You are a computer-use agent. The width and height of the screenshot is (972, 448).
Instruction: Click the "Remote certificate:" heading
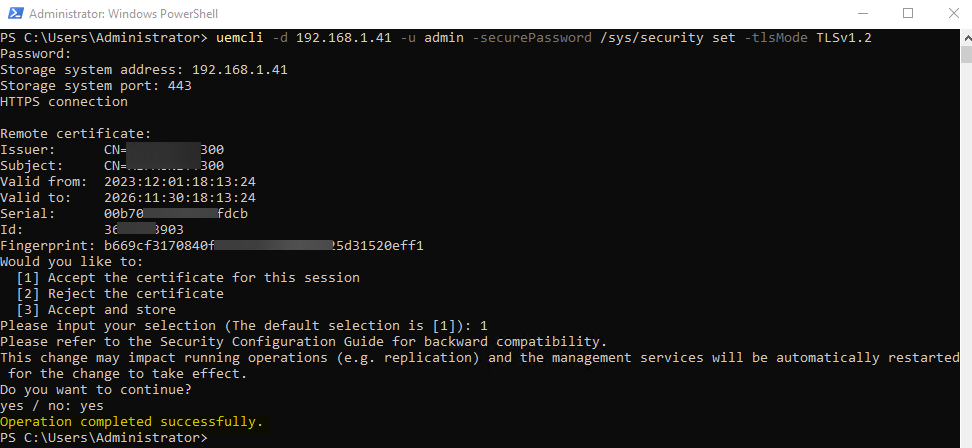pos(76,134)
